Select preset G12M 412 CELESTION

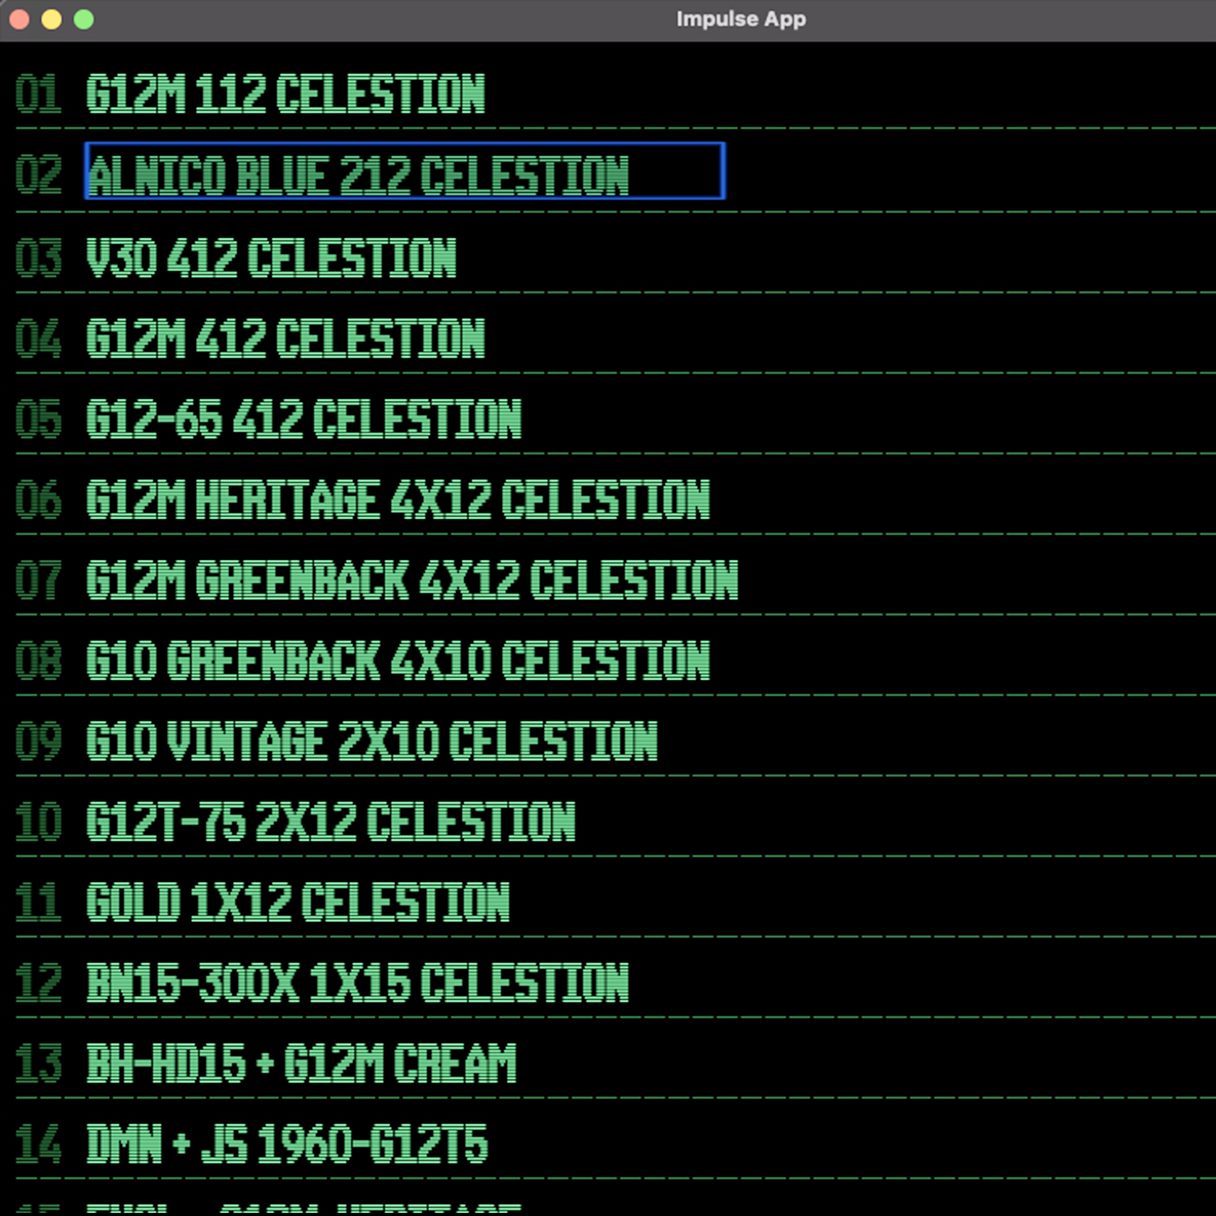pyautogui.click(x=286, y=338)
